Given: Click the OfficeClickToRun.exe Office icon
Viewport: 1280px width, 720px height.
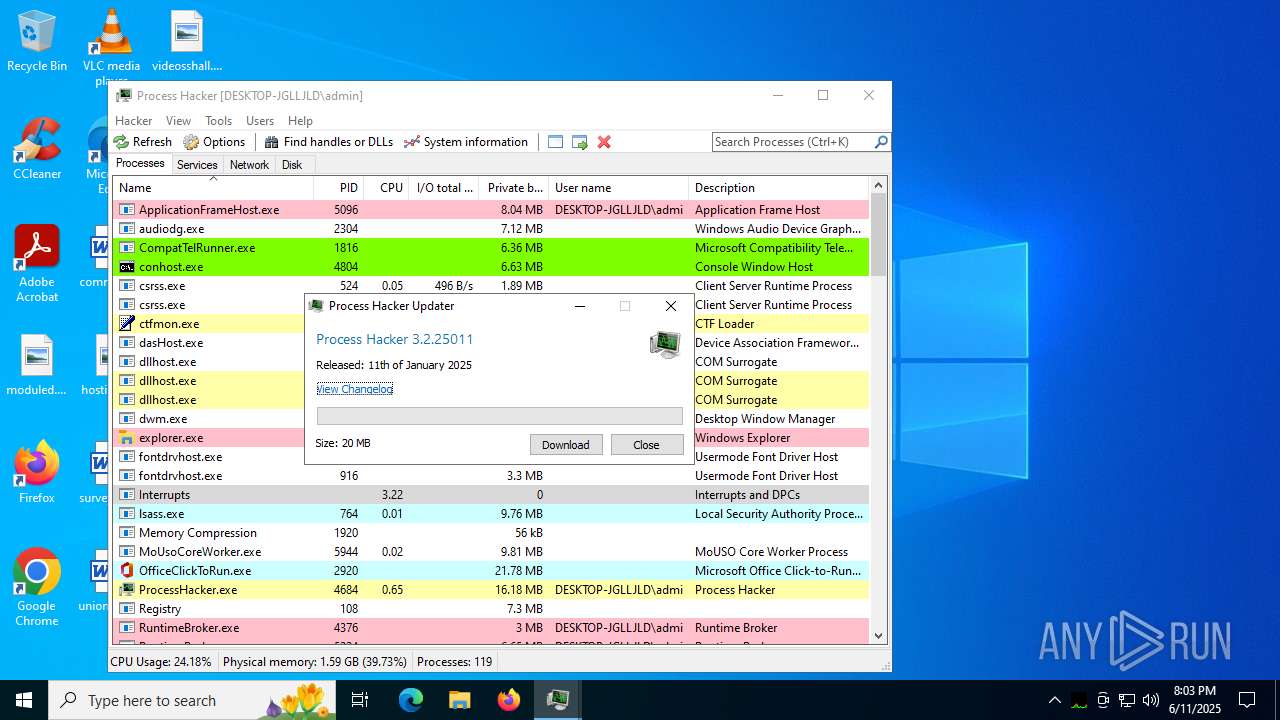Looking at the screenshot, I should coord(127,571).
